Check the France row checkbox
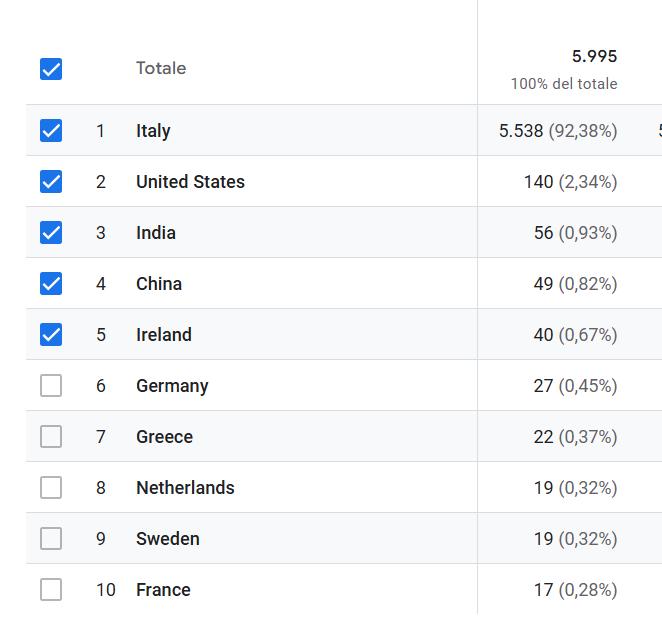Image resolution: width=662 pixels, height=623 pixels. tap(51, 590)
